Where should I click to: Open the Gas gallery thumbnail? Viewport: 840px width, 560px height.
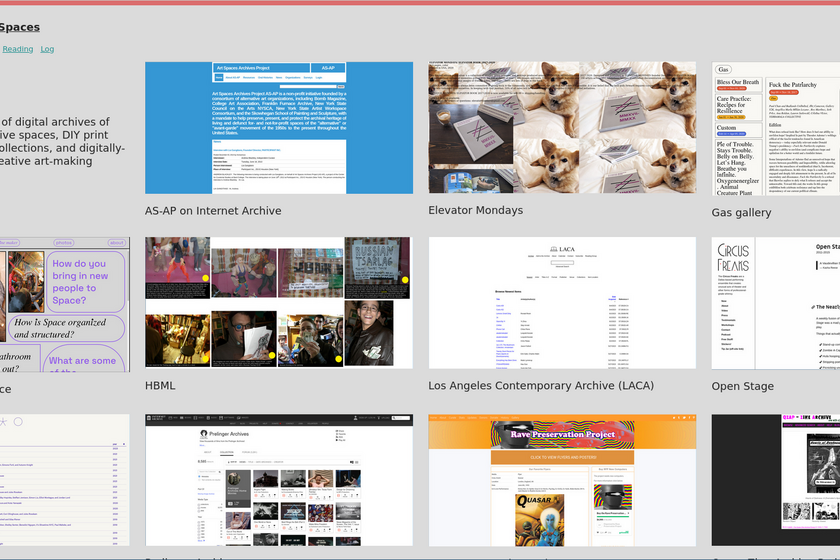click(x=776, y=128)
